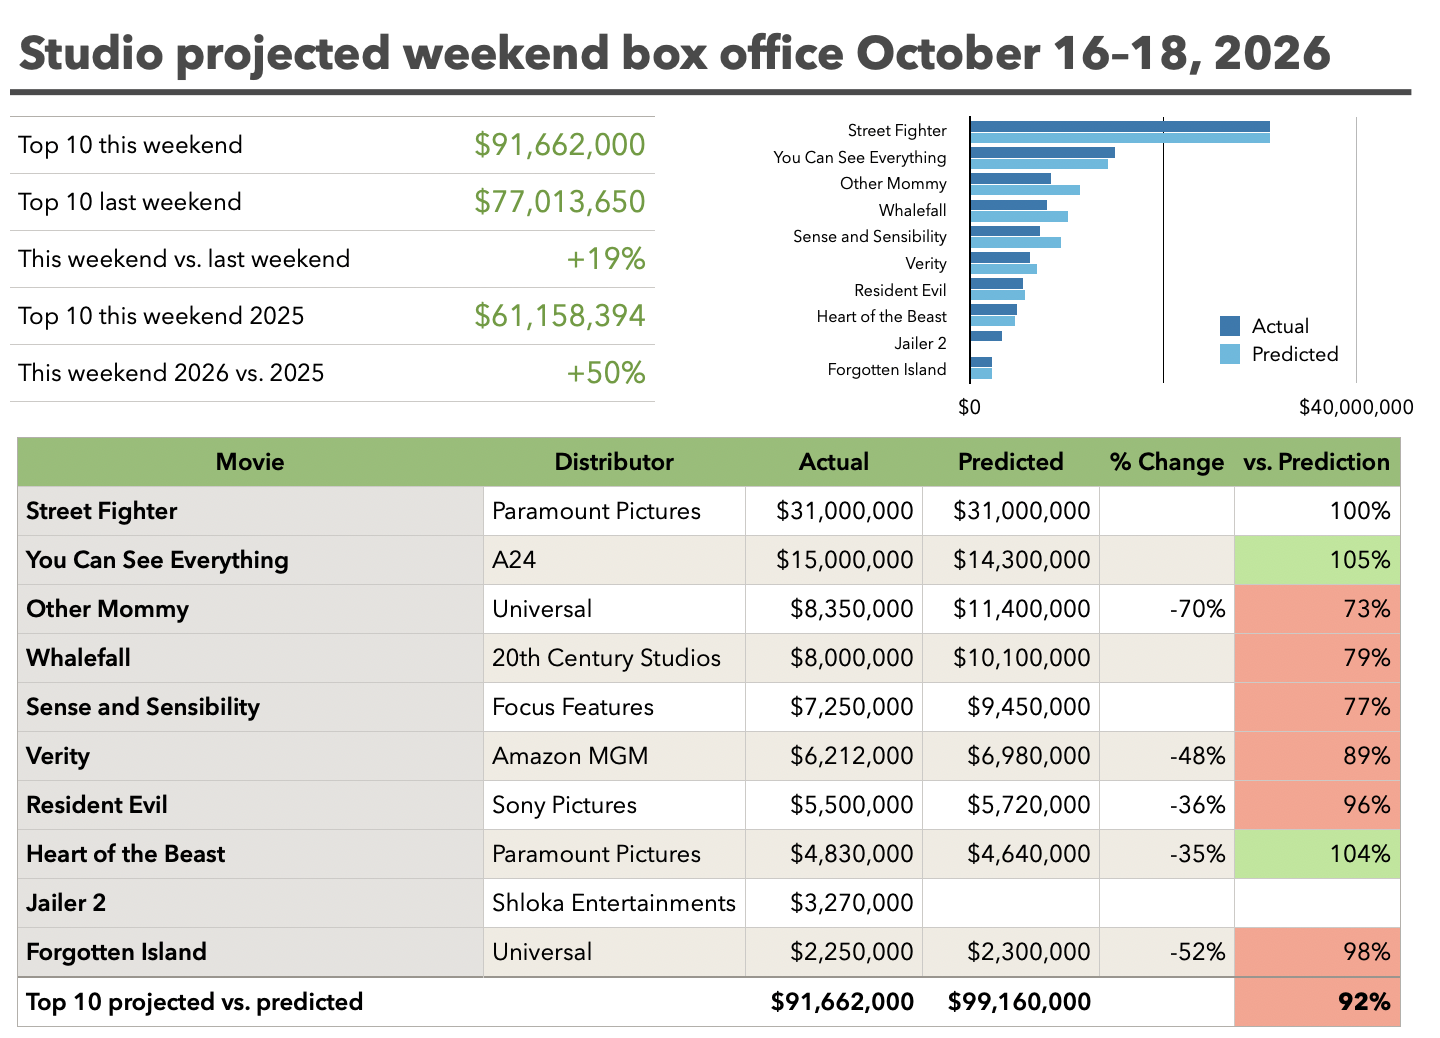Select the Focus Features distributor cell

[x=615, y=707]
